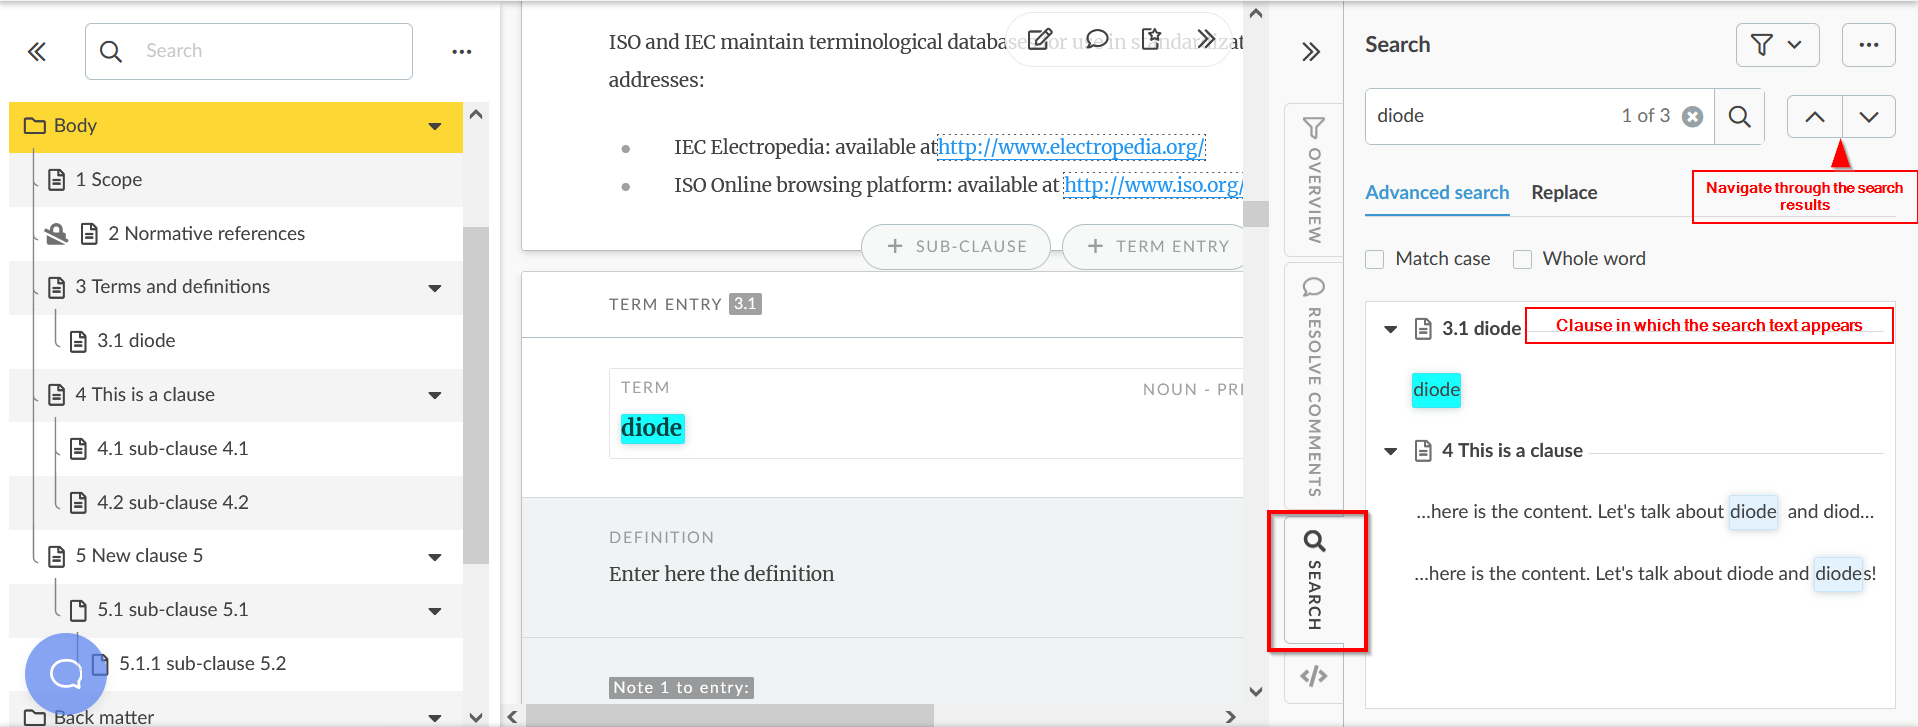This screenshot has width=1918, height=727.
Task: Select 4.2 sub-clause 4.2
Action: click(172, 503)
